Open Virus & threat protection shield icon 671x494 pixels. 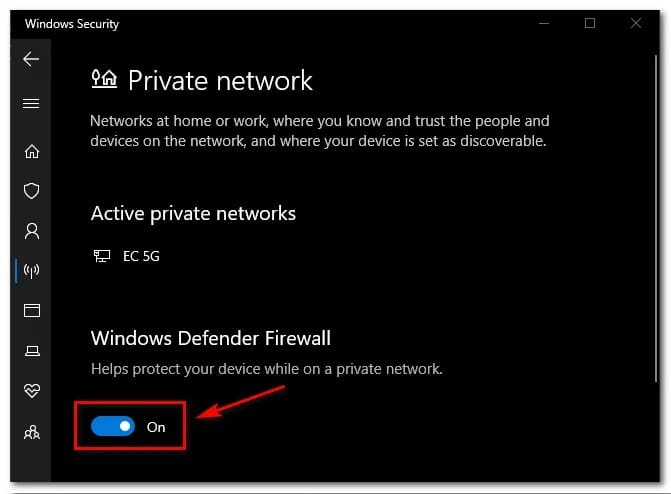click(x=31, y=191)
